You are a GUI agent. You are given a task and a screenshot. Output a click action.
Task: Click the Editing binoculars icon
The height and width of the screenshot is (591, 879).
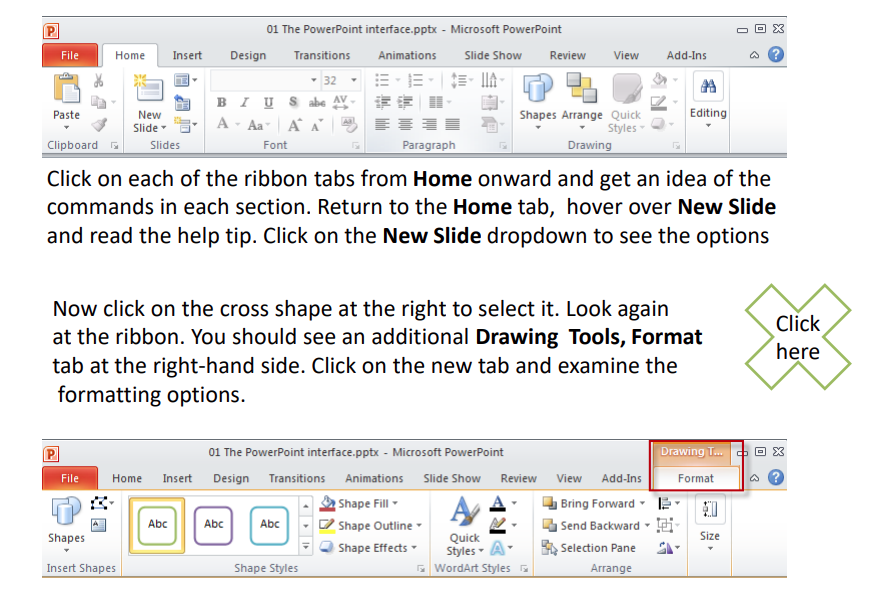tap(708, 88)
